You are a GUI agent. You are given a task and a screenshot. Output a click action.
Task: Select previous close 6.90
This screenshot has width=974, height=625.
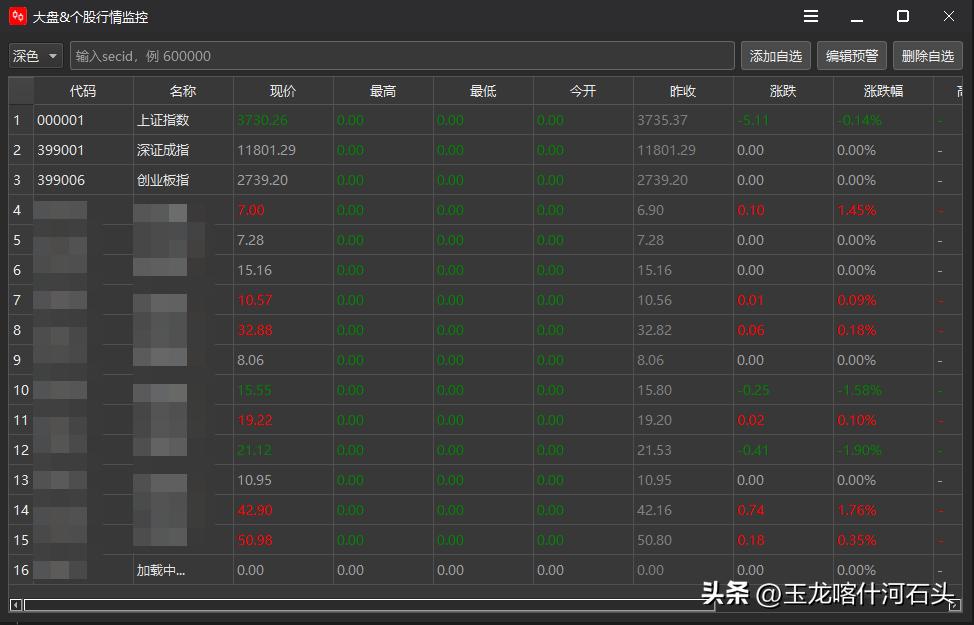[683, 210]
